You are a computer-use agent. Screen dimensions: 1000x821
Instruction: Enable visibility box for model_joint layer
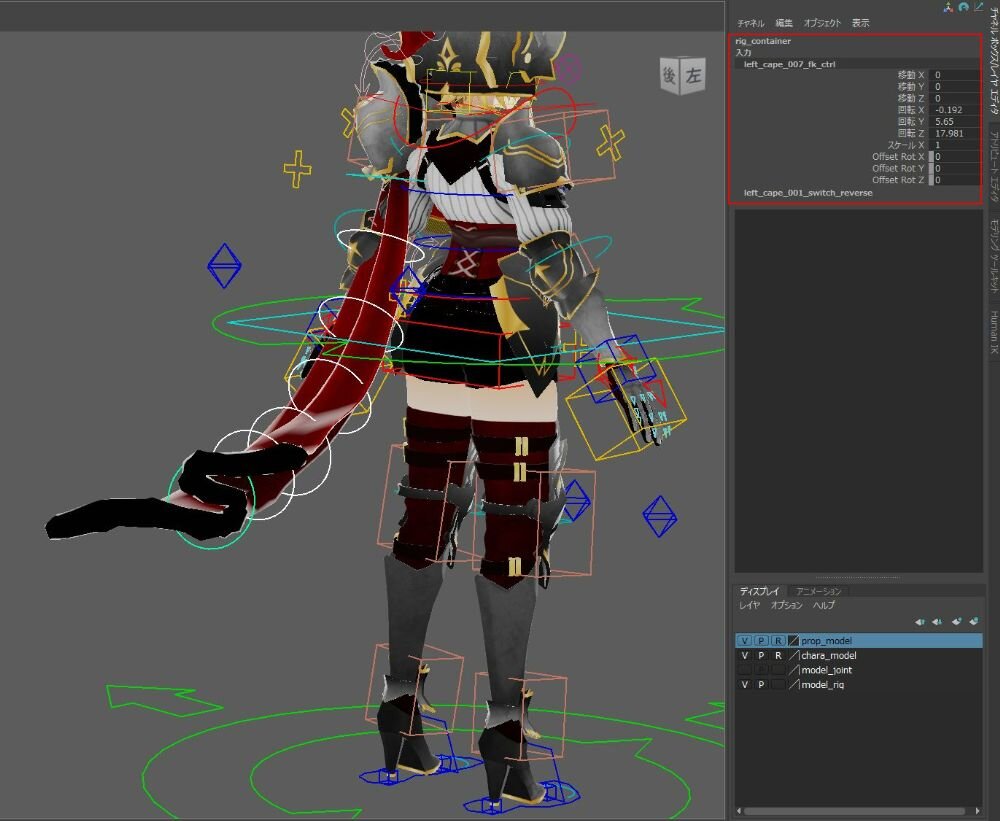click(745, 670)
